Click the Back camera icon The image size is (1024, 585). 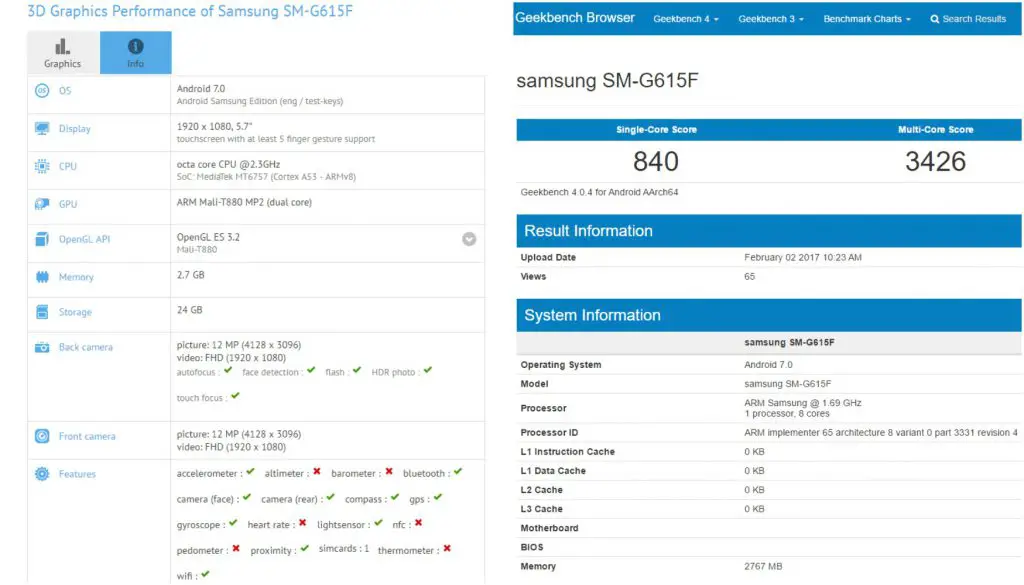pyautogui.click(x=42, y=347)
